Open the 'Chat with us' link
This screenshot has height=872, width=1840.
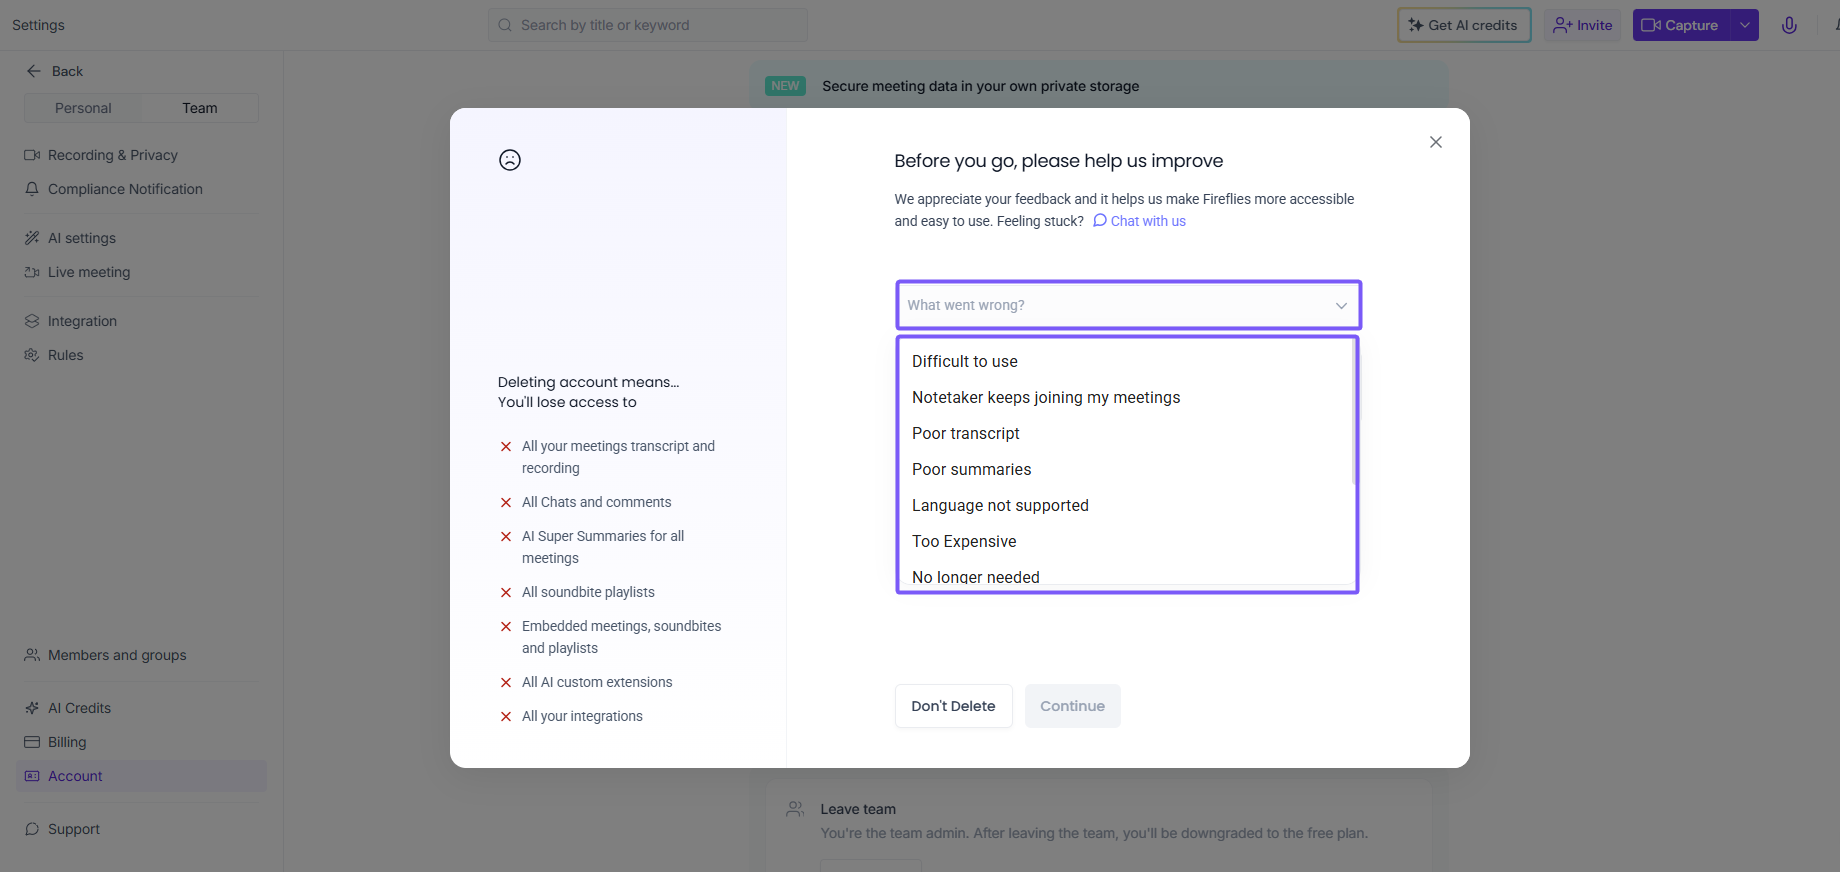(x=1147, y=221)
